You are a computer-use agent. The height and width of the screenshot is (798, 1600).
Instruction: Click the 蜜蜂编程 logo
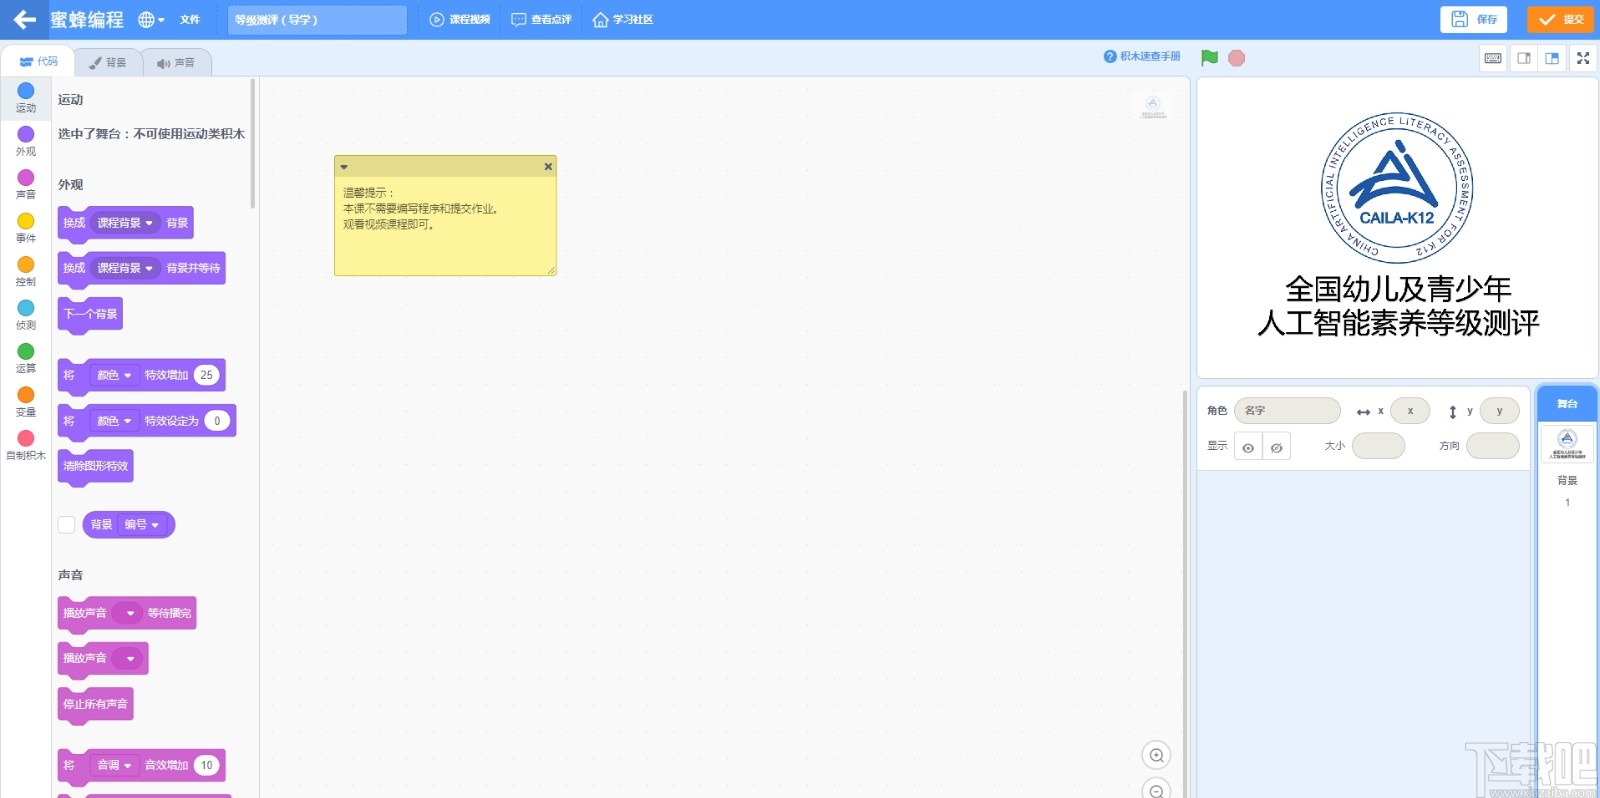pos(87,20)
